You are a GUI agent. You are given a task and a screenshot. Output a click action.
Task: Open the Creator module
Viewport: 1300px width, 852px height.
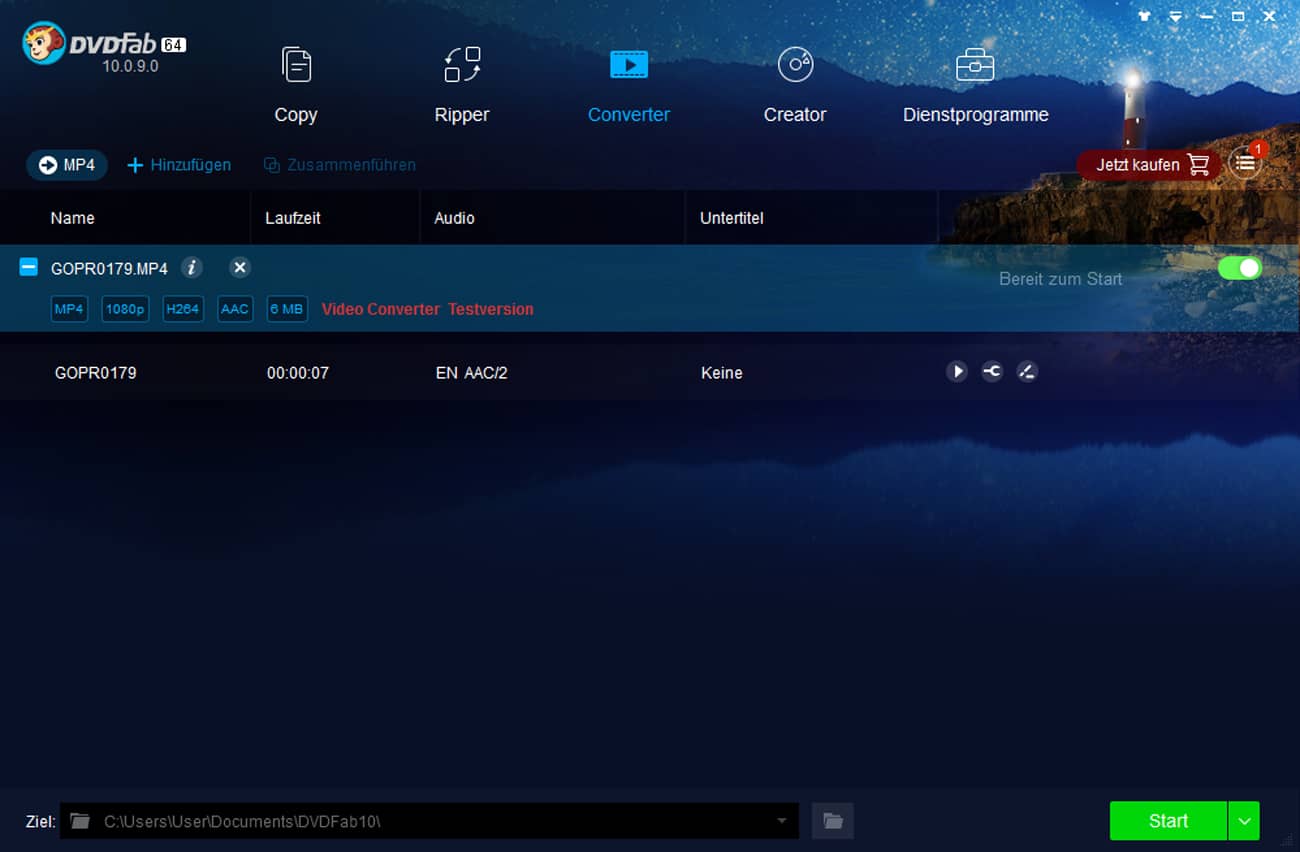(x=795, y=85)
